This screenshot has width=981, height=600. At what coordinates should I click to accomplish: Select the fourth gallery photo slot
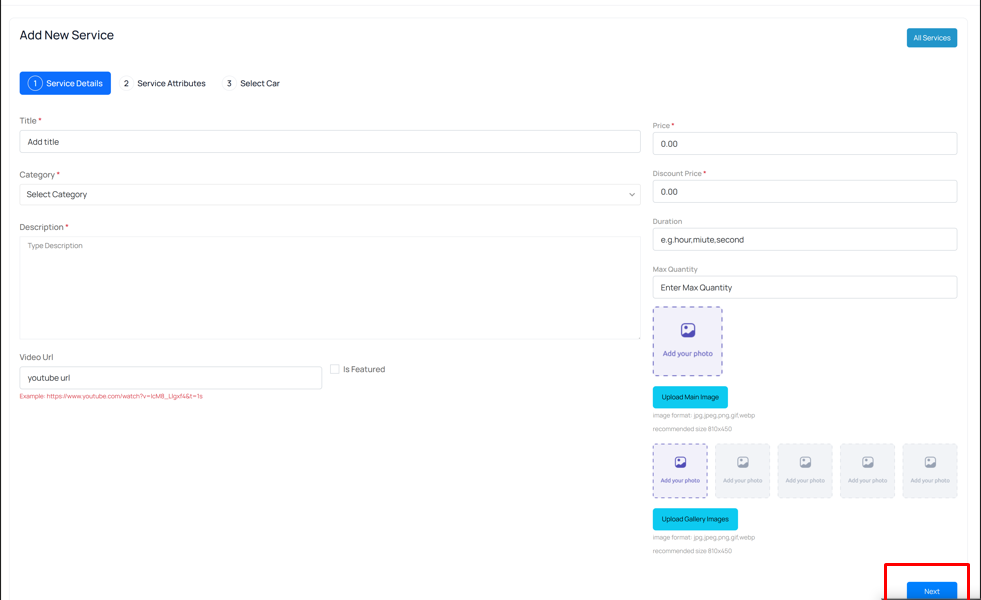(x=868, y=470)
